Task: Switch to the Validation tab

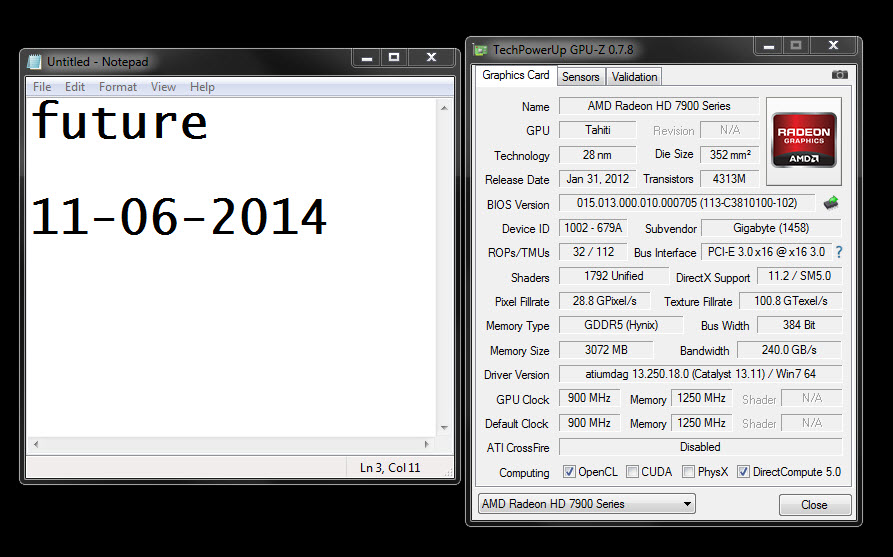Action: (634, 77)
